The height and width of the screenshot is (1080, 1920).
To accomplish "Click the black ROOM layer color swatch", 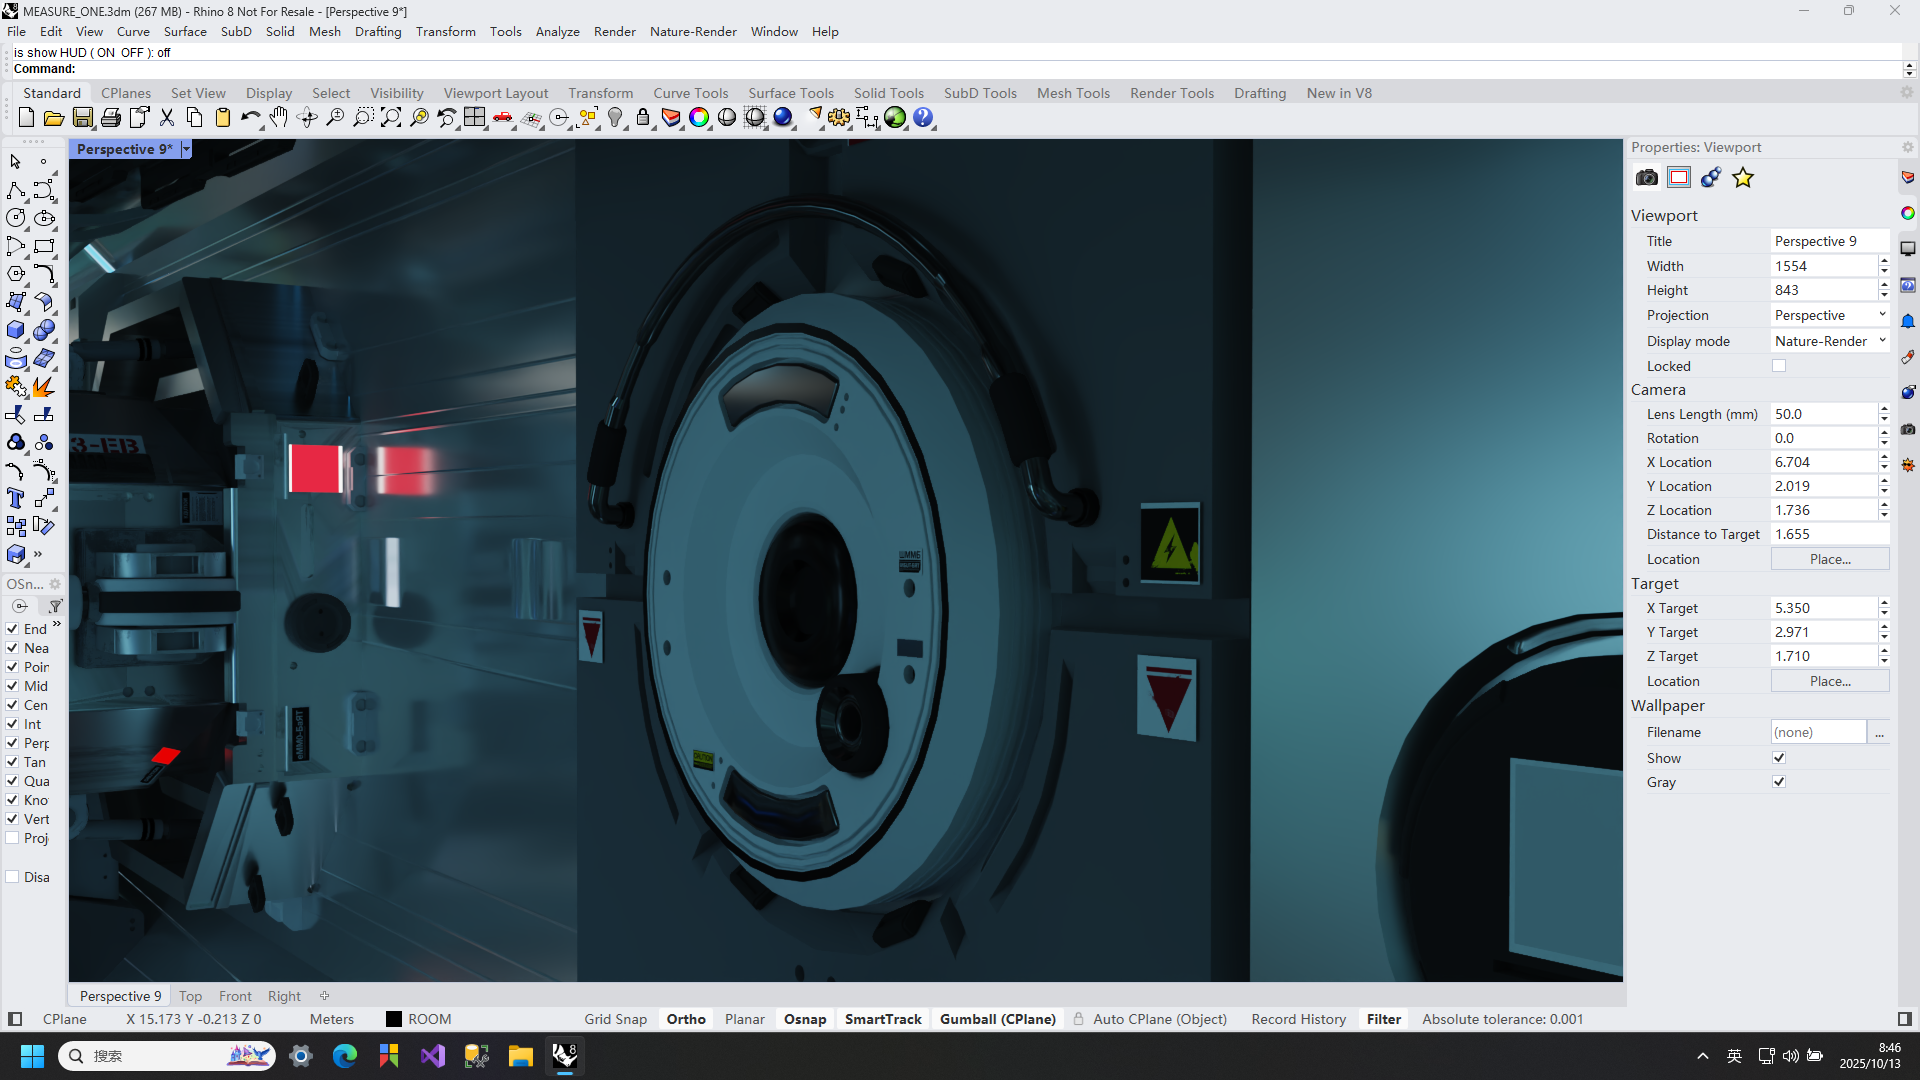I will [394, 1019].
